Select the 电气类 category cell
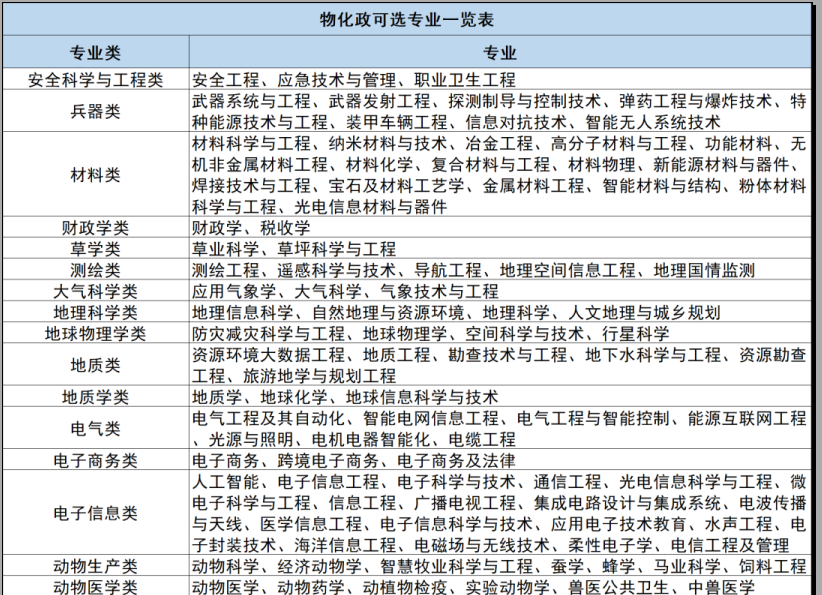Viewport: 822px width, 595px height. tap(96, 428)
